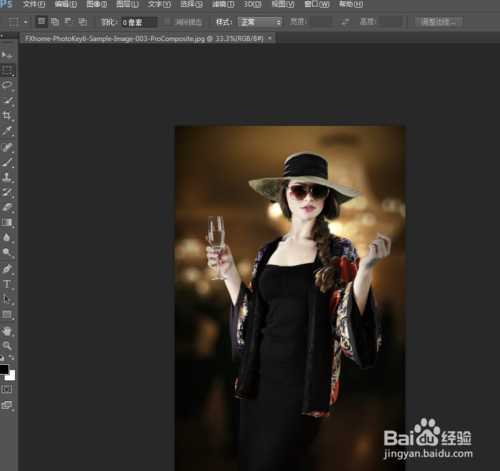The image size is (500, 471).
Task: Select the Rectangular Marquee tool
Action: tap(7, 70)
